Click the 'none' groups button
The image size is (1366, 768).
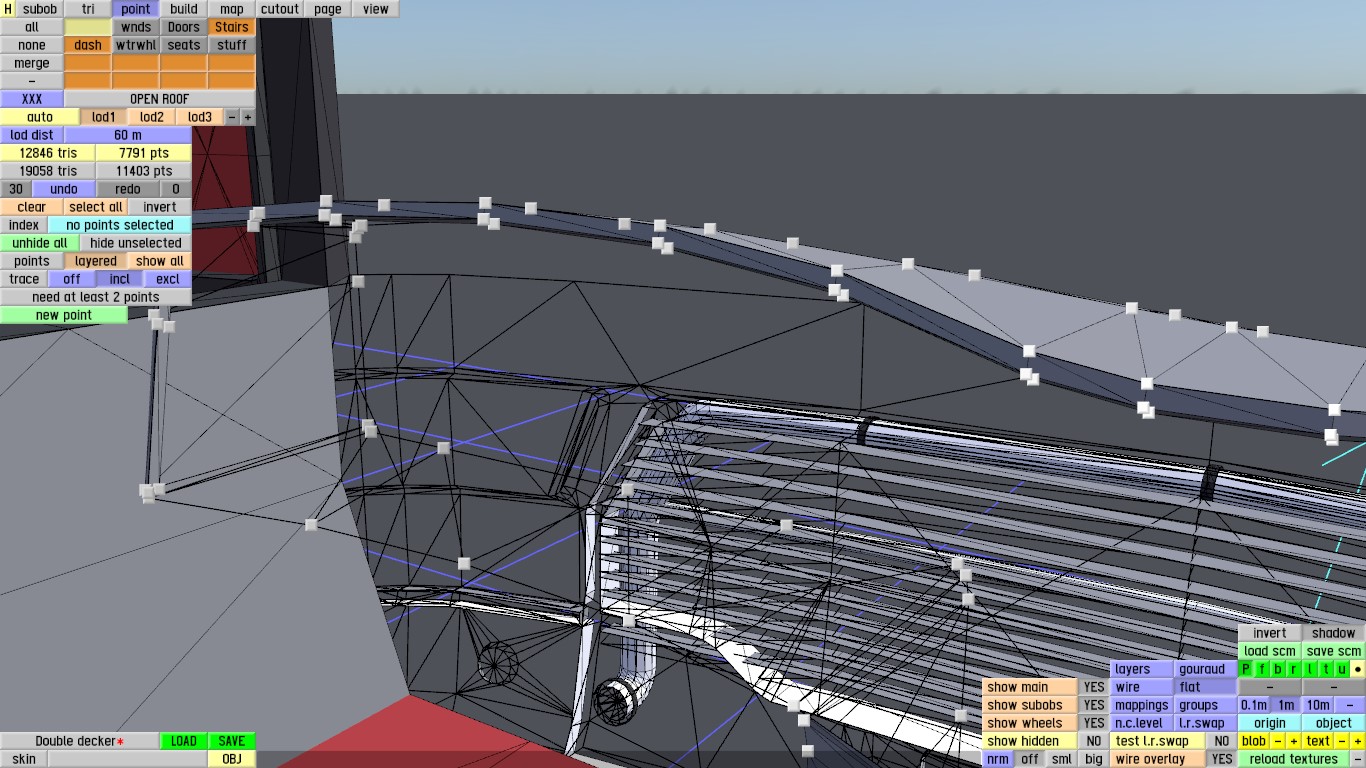[32, 45]
